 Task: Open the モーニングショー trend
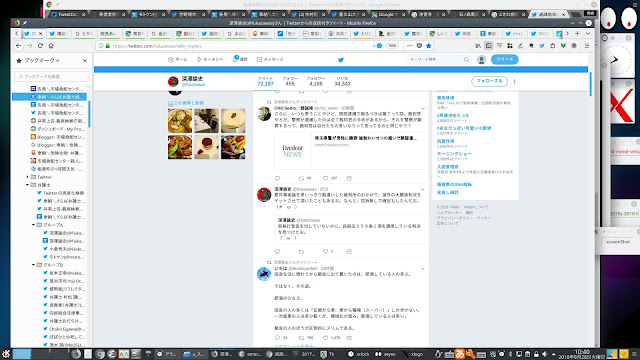click(x=454, y=154)
